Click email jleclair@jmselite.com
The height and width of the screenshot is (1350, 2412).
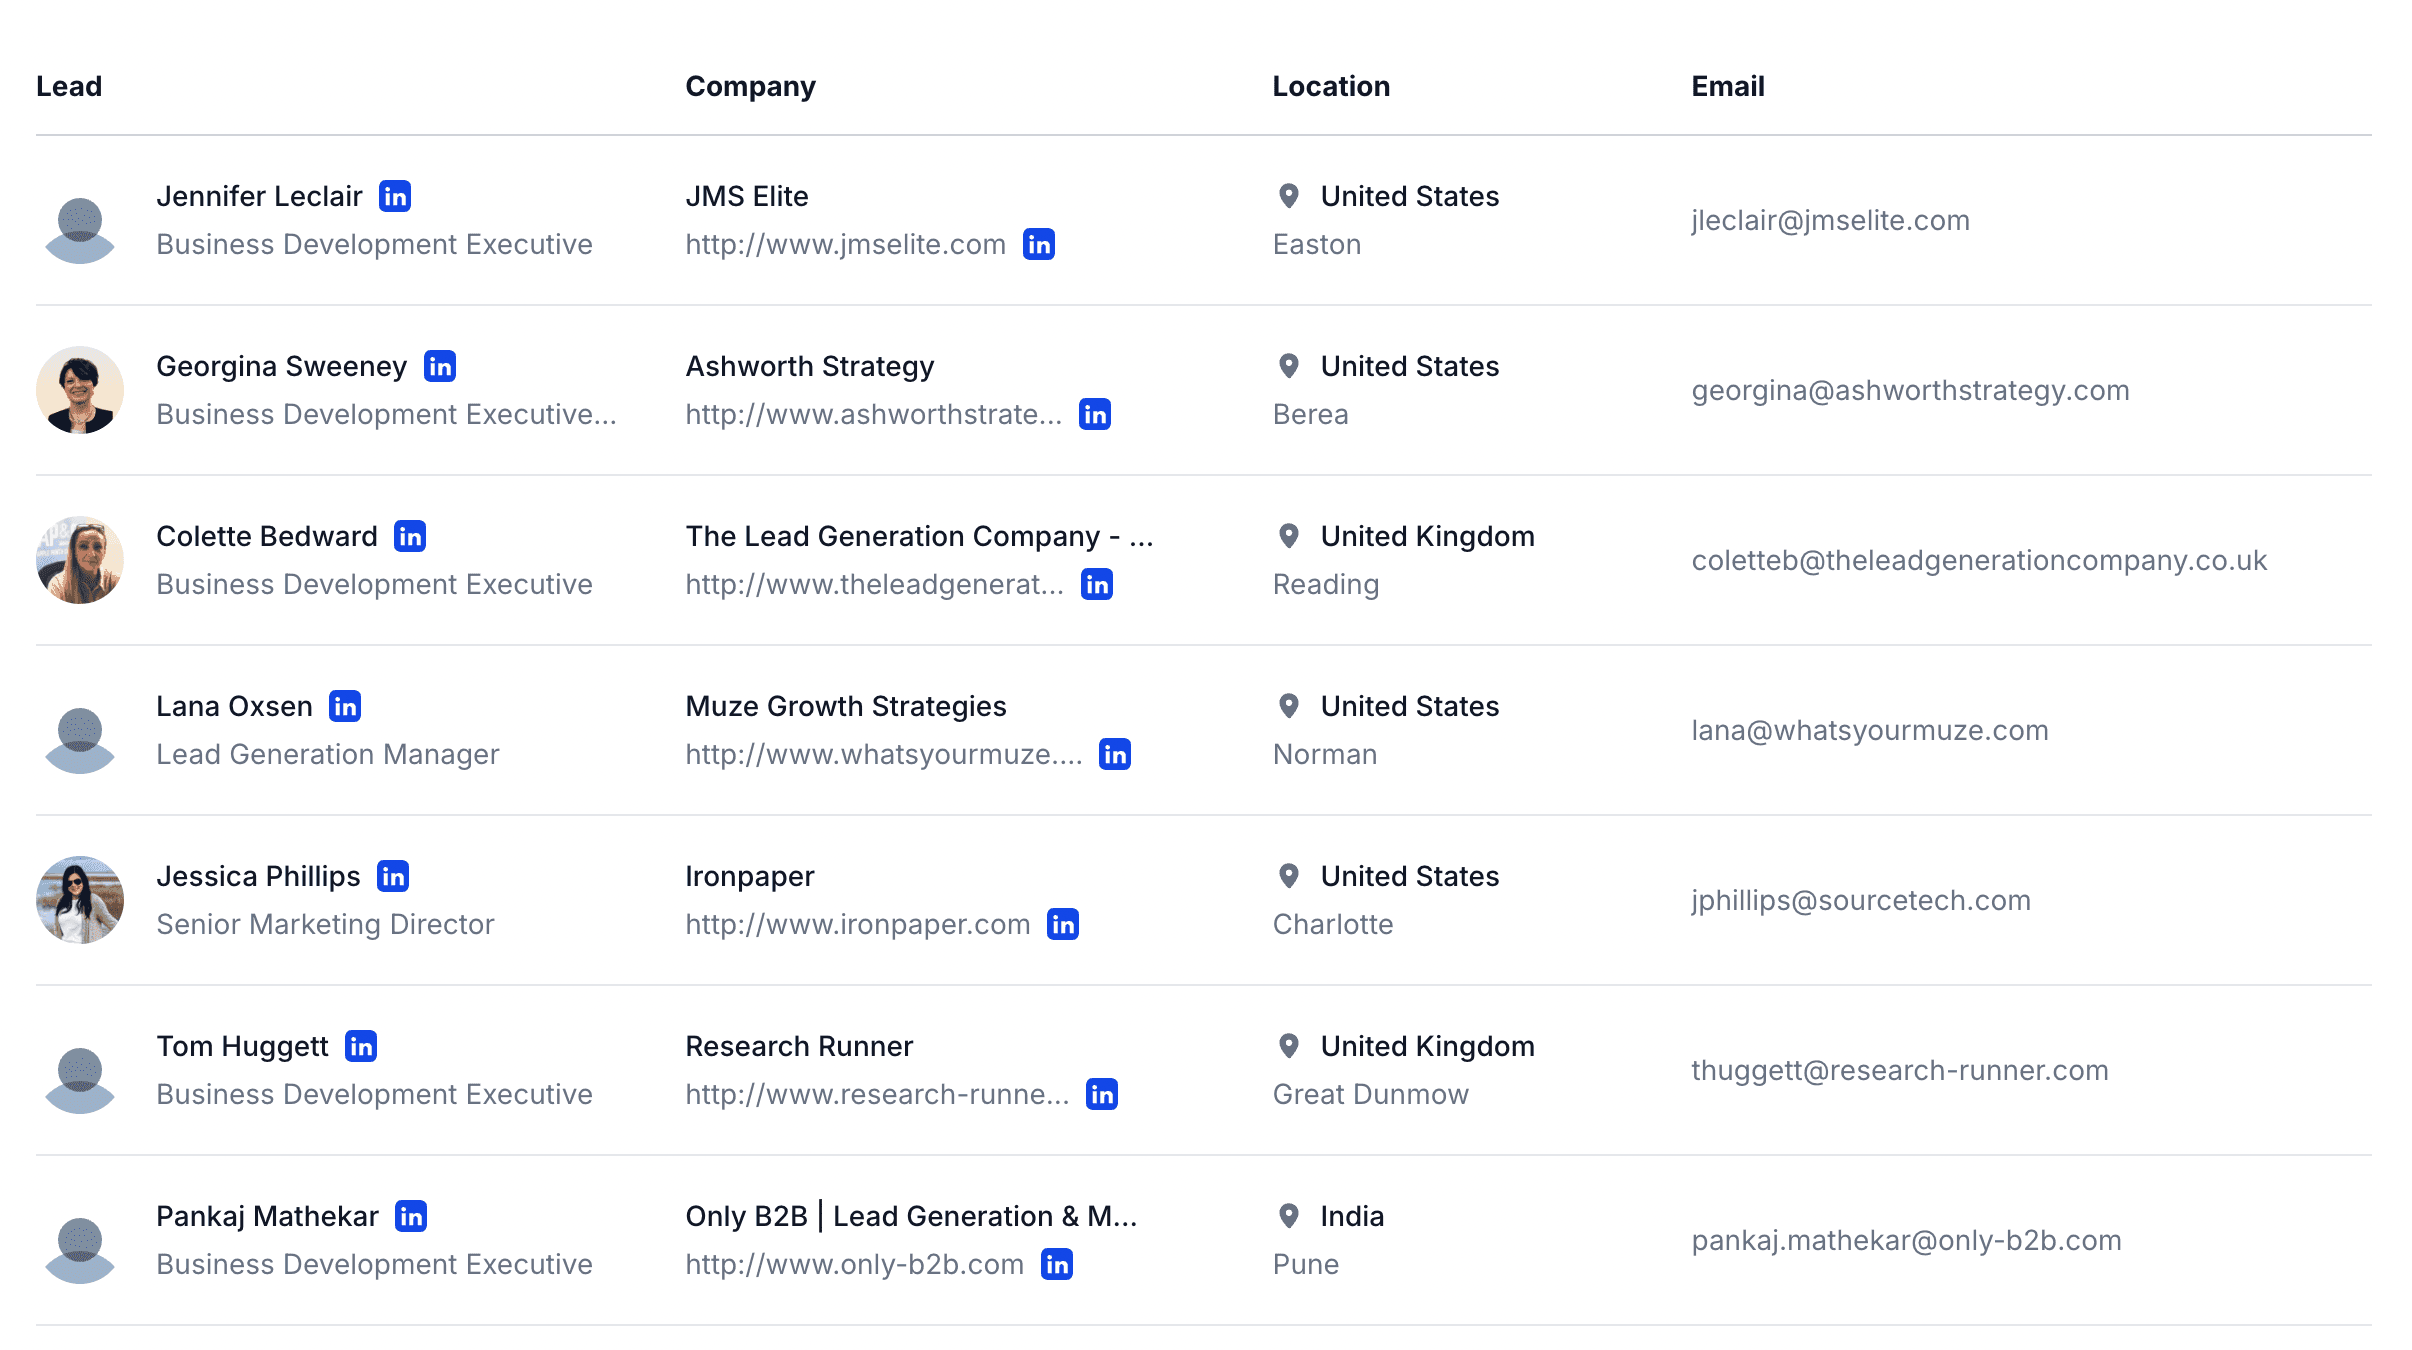tap(1831, 220)
